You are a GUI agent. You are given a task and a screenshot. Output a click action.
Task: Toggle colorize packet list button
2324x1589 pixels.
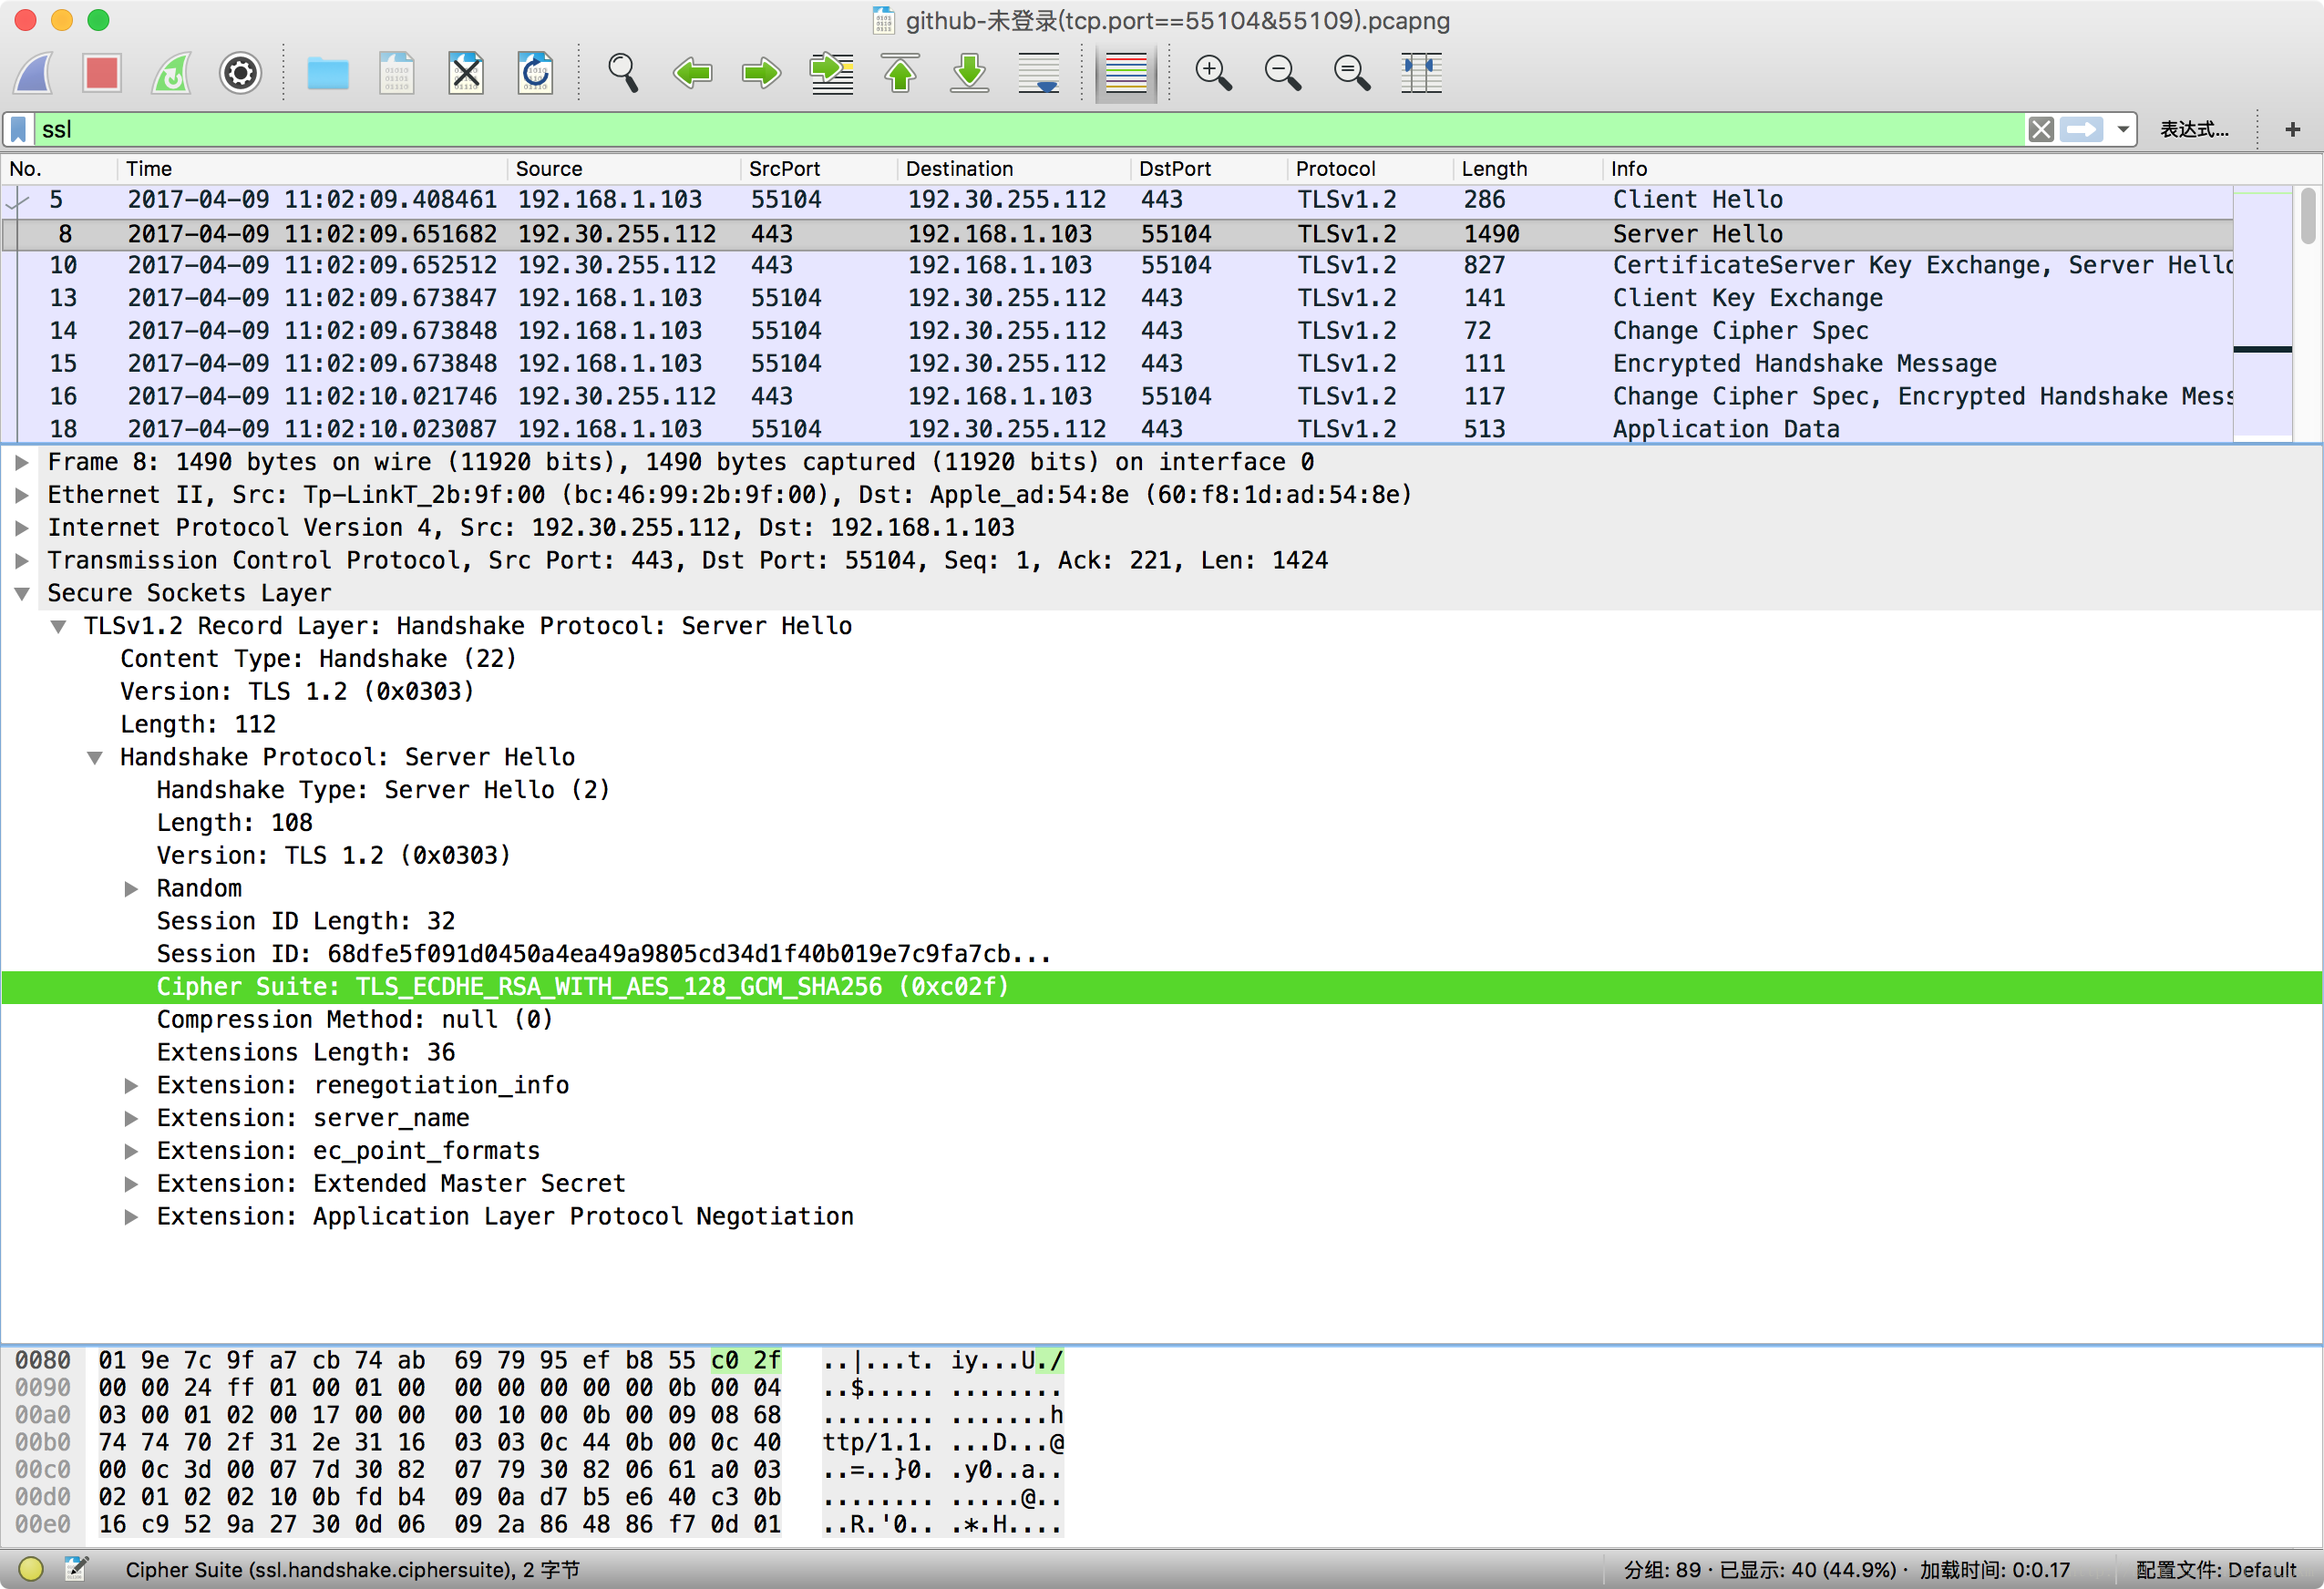(1126, 73)
